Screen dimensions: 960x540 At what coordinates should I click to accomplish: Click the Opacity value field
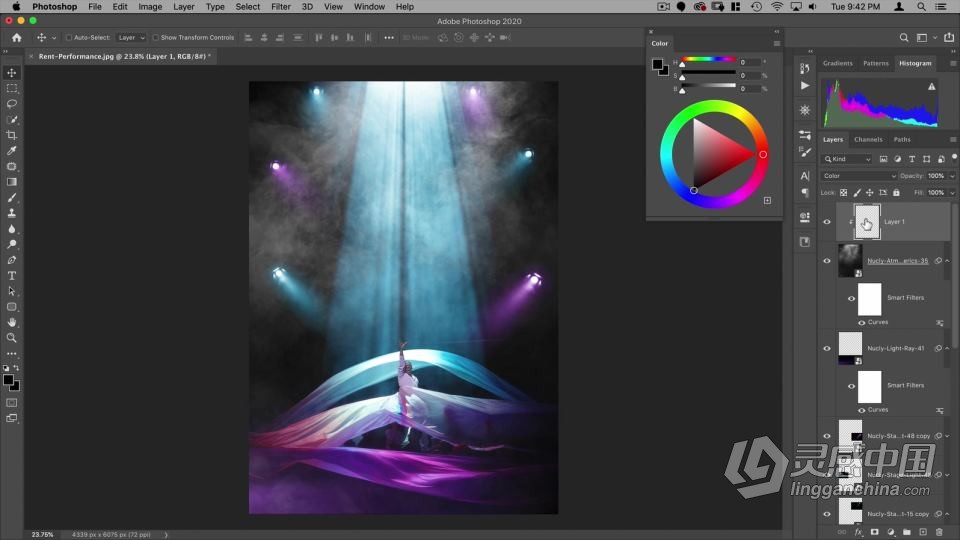936,176
